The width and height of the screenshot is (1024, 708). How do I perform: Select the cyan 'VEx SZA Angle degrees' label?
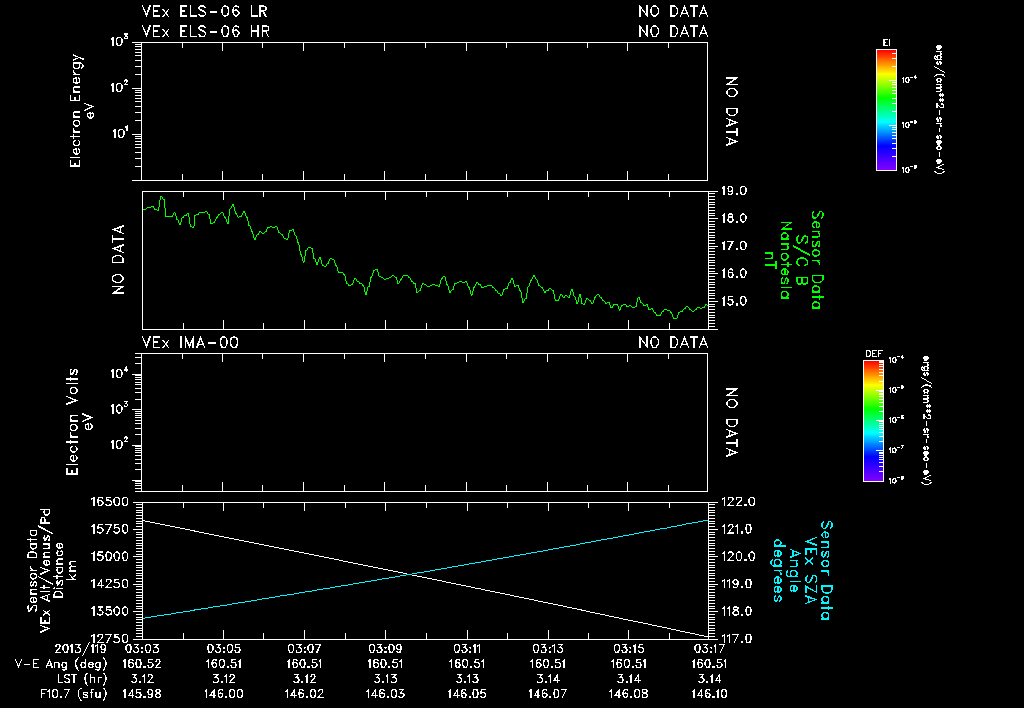[803, 570]
